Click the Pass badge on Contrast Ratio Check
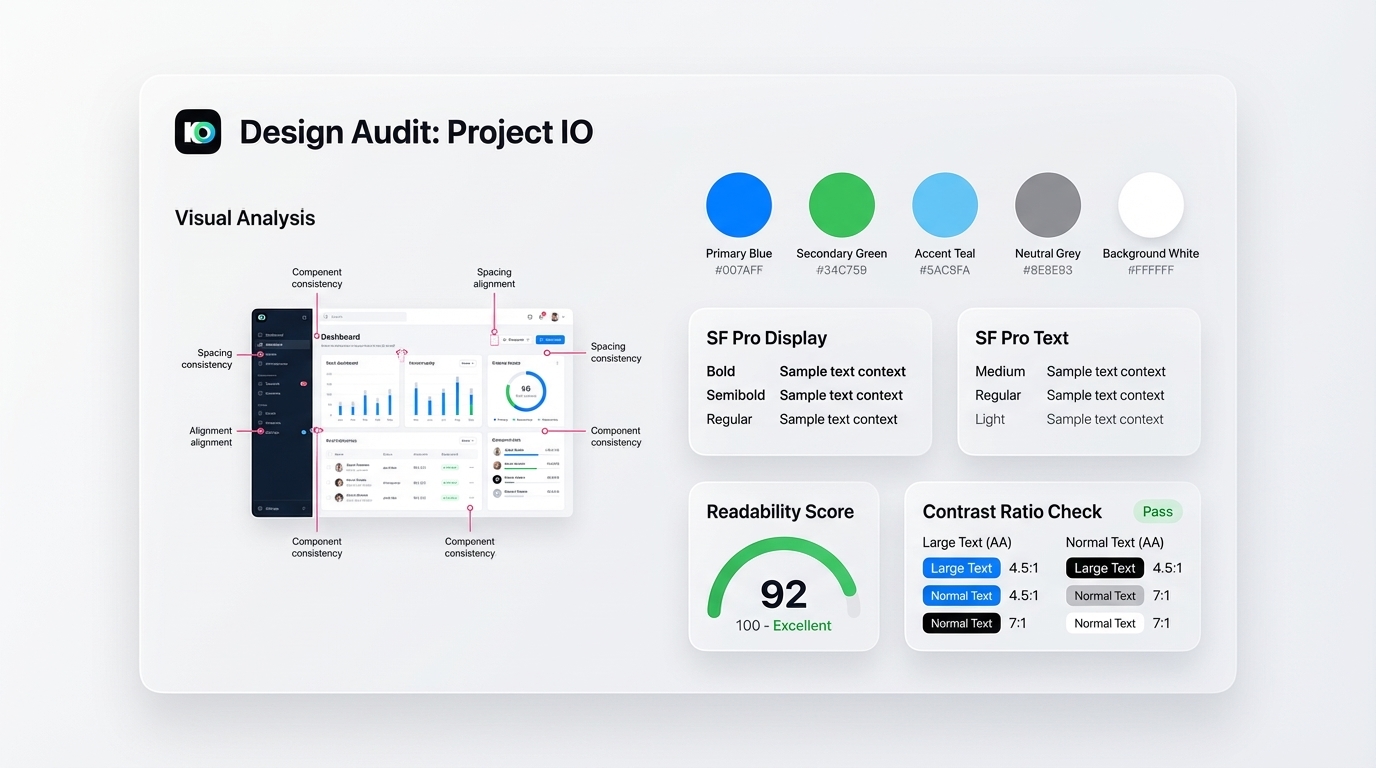 1157,511
